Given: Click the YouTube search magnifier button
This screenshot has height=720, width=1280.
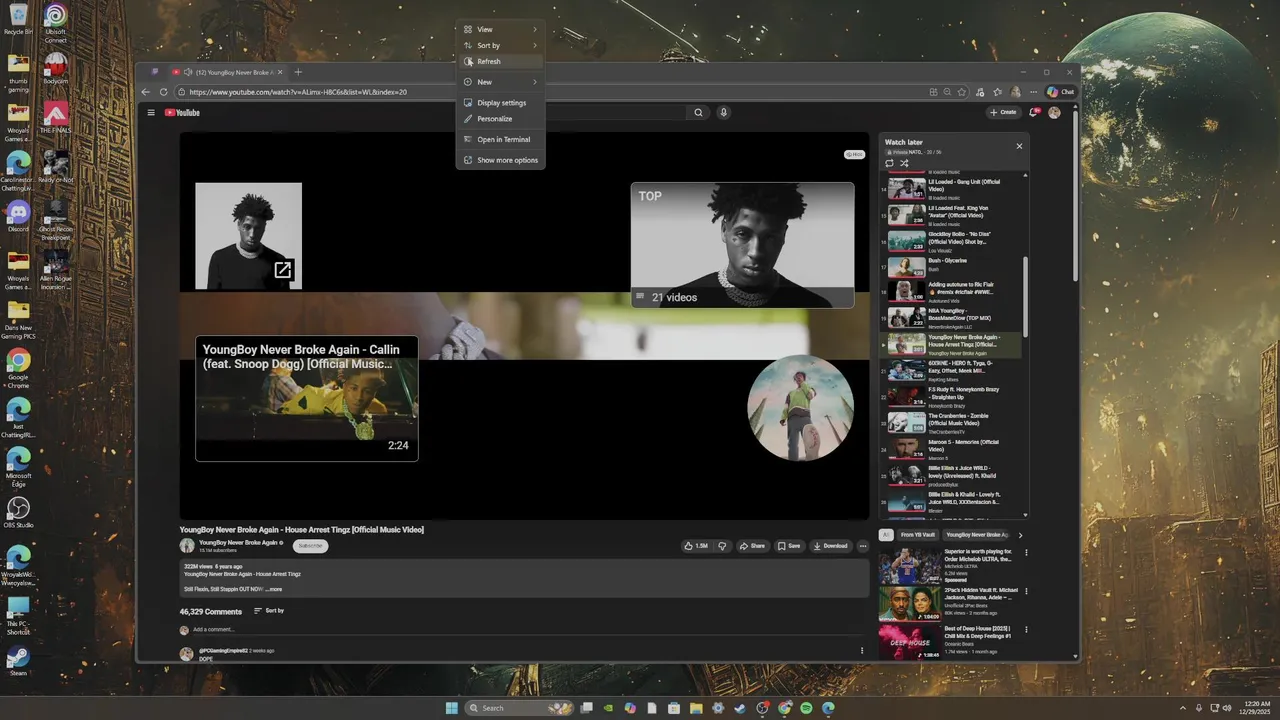Looking at the screenshot, I should click(x=698, y=113).
